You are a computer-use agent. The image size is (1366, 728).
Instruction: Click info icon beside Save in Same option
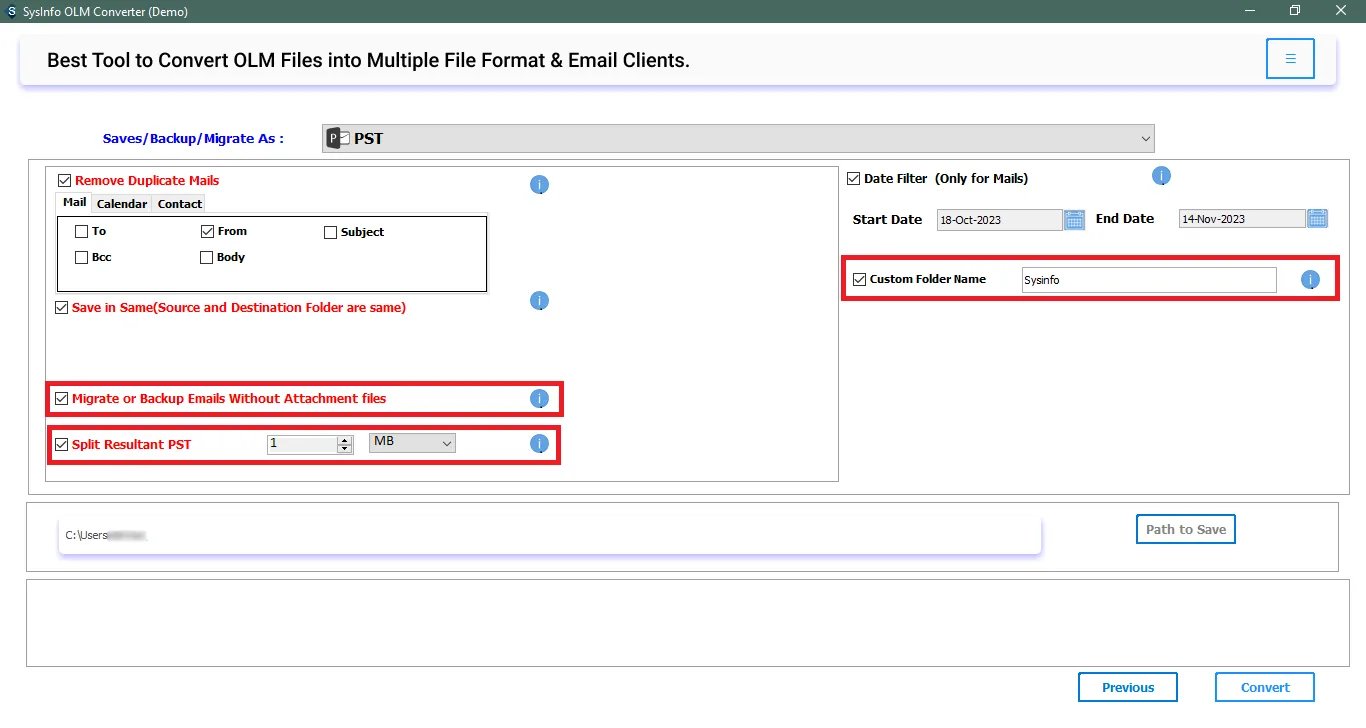point(539,301)
